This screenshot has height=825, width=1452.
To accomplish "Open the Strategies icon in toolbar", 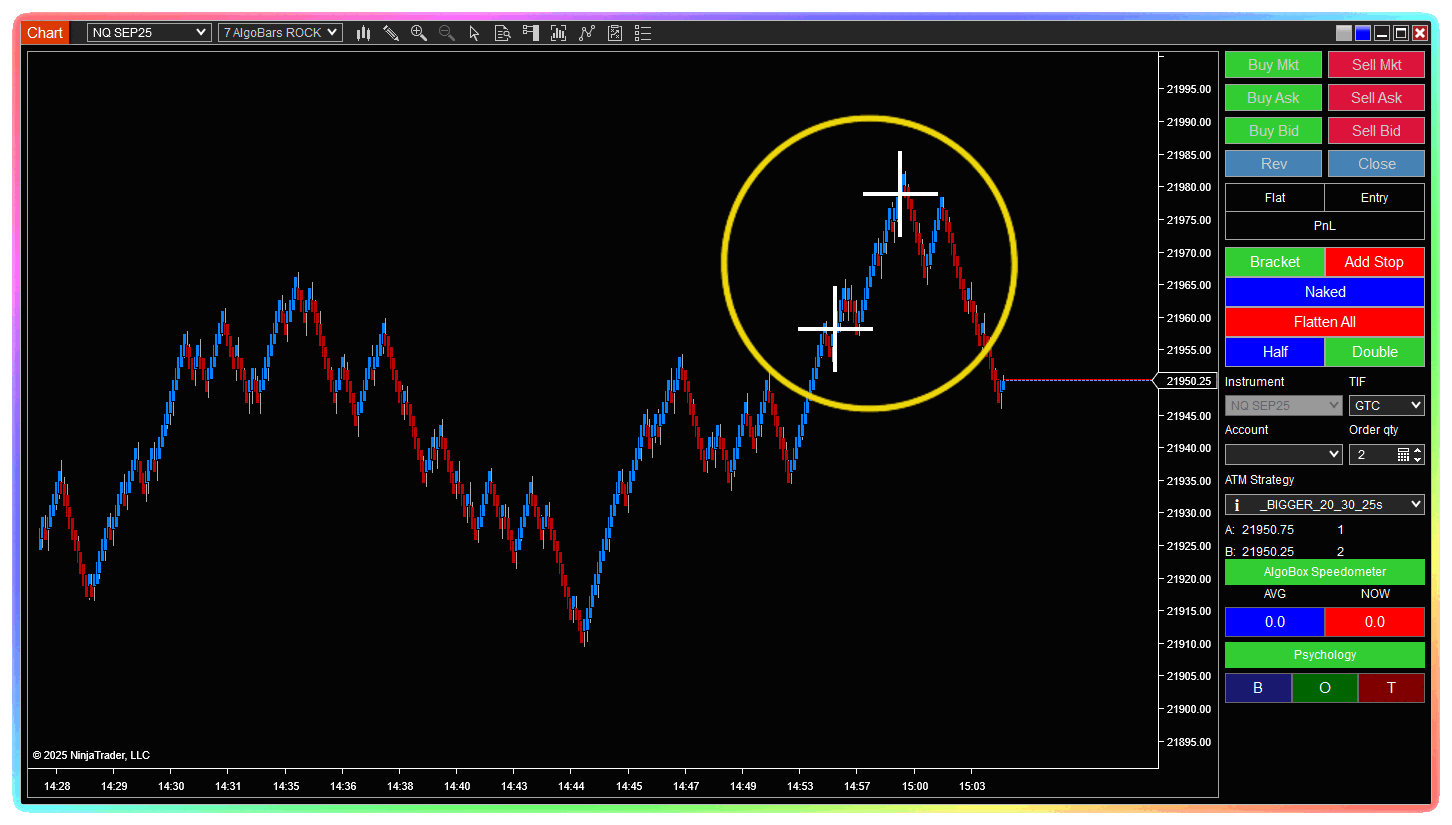I will (x=615, y=33).
